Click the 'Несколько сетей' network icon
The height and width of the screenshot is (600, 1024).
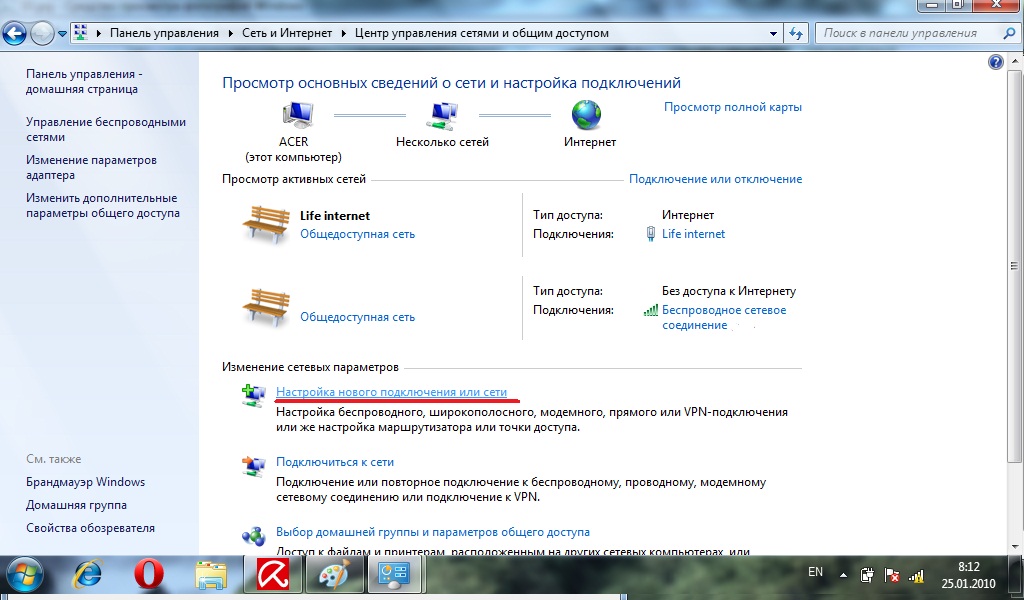click(x=443, y=115)
